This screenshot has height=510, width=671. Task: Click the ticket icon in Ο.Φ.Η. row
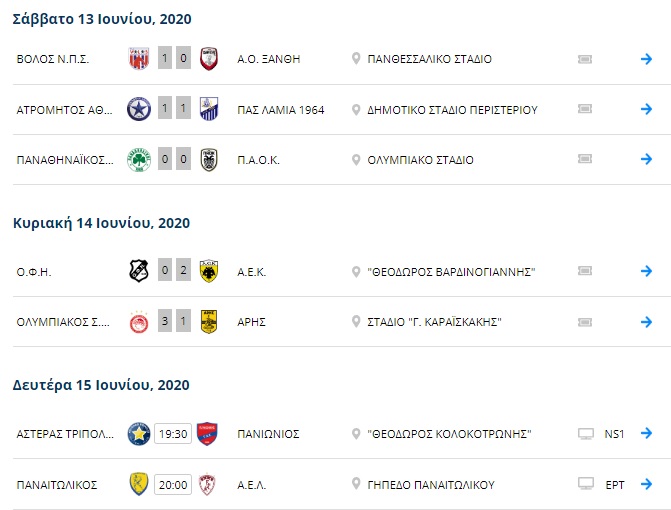tap(585, 270)
